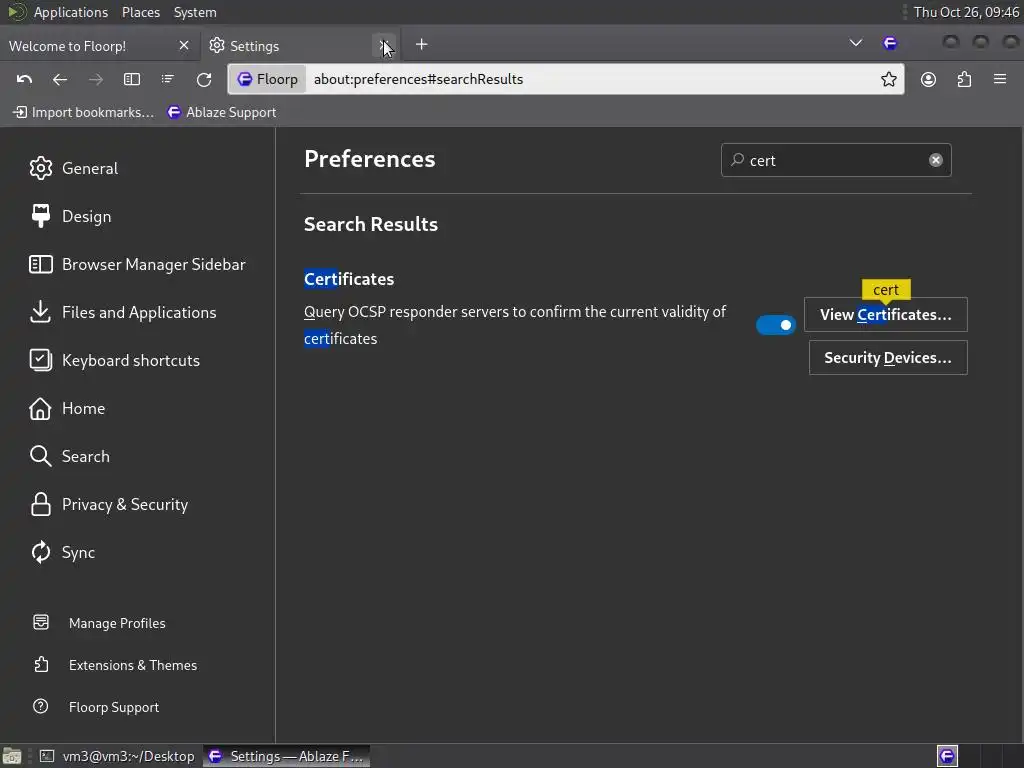Open Sync preferences category
The width and height of the screenshot is (1024, 768).
(62, 552)
